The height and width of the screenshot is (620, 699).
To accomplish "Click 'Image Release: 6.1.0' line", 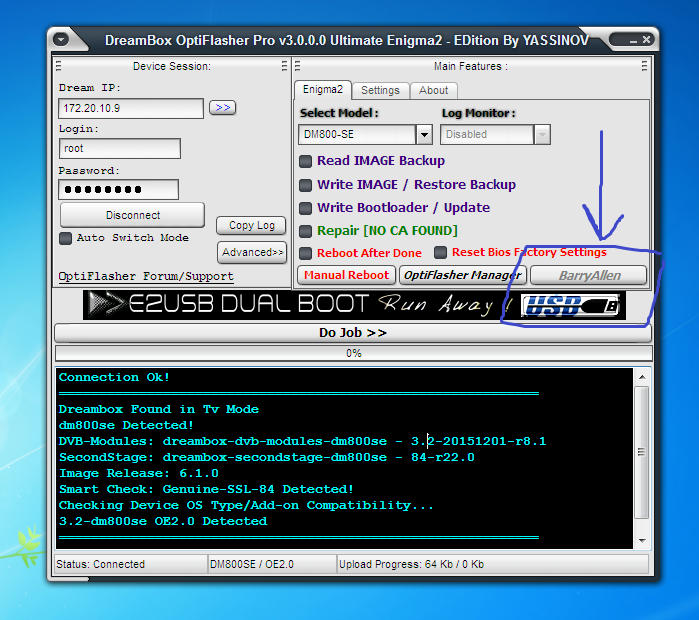I will (139, 473).
